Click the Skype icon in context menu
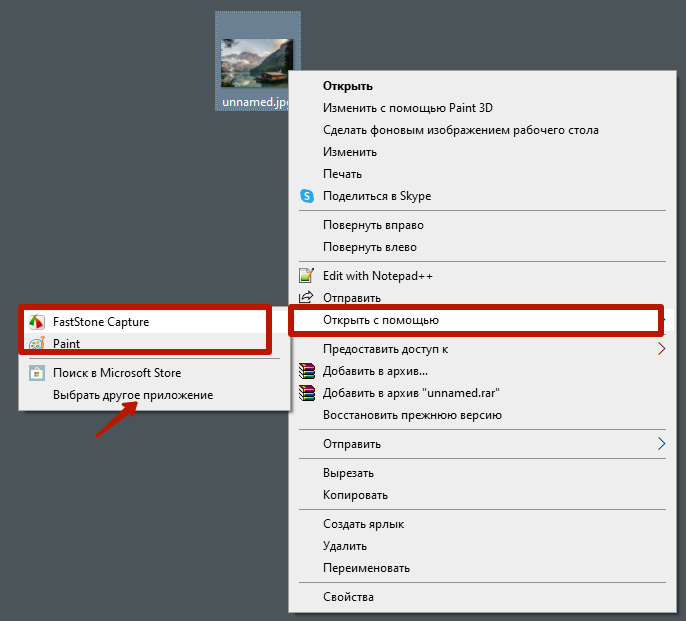The width and height of the screenshot is (686, 621). pyautogui.click(x=307, y=196)
